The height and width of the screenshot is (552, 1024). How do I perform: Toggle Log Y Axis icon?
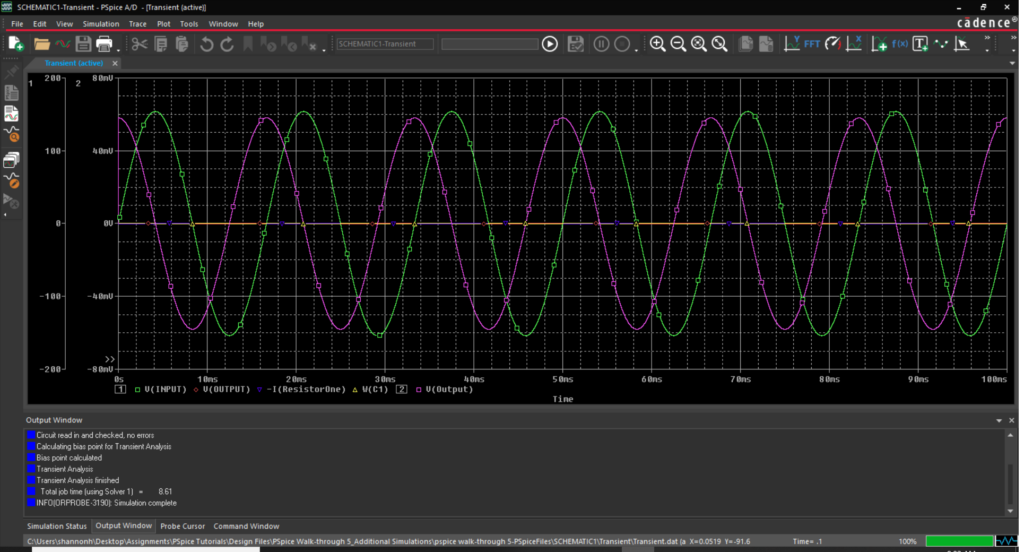pyautogui.click(x=792, y=44)
